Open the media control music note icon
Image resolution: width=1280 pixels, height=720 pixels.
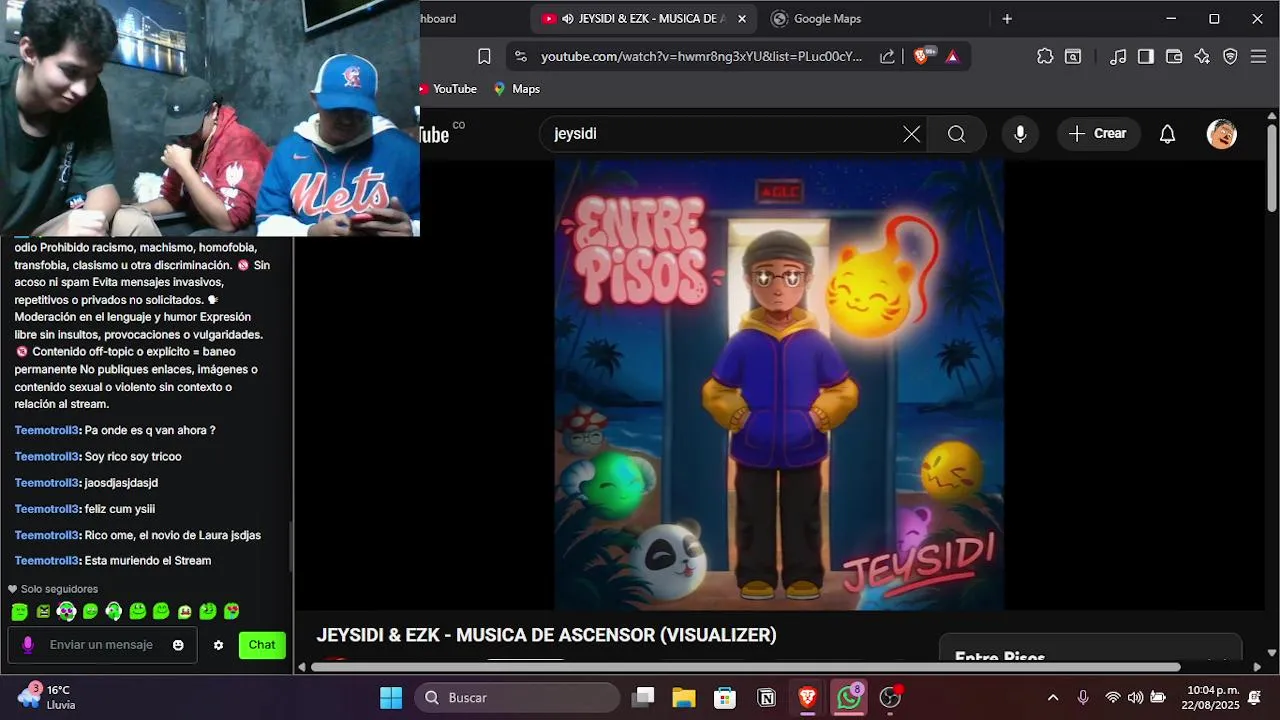1118,57
